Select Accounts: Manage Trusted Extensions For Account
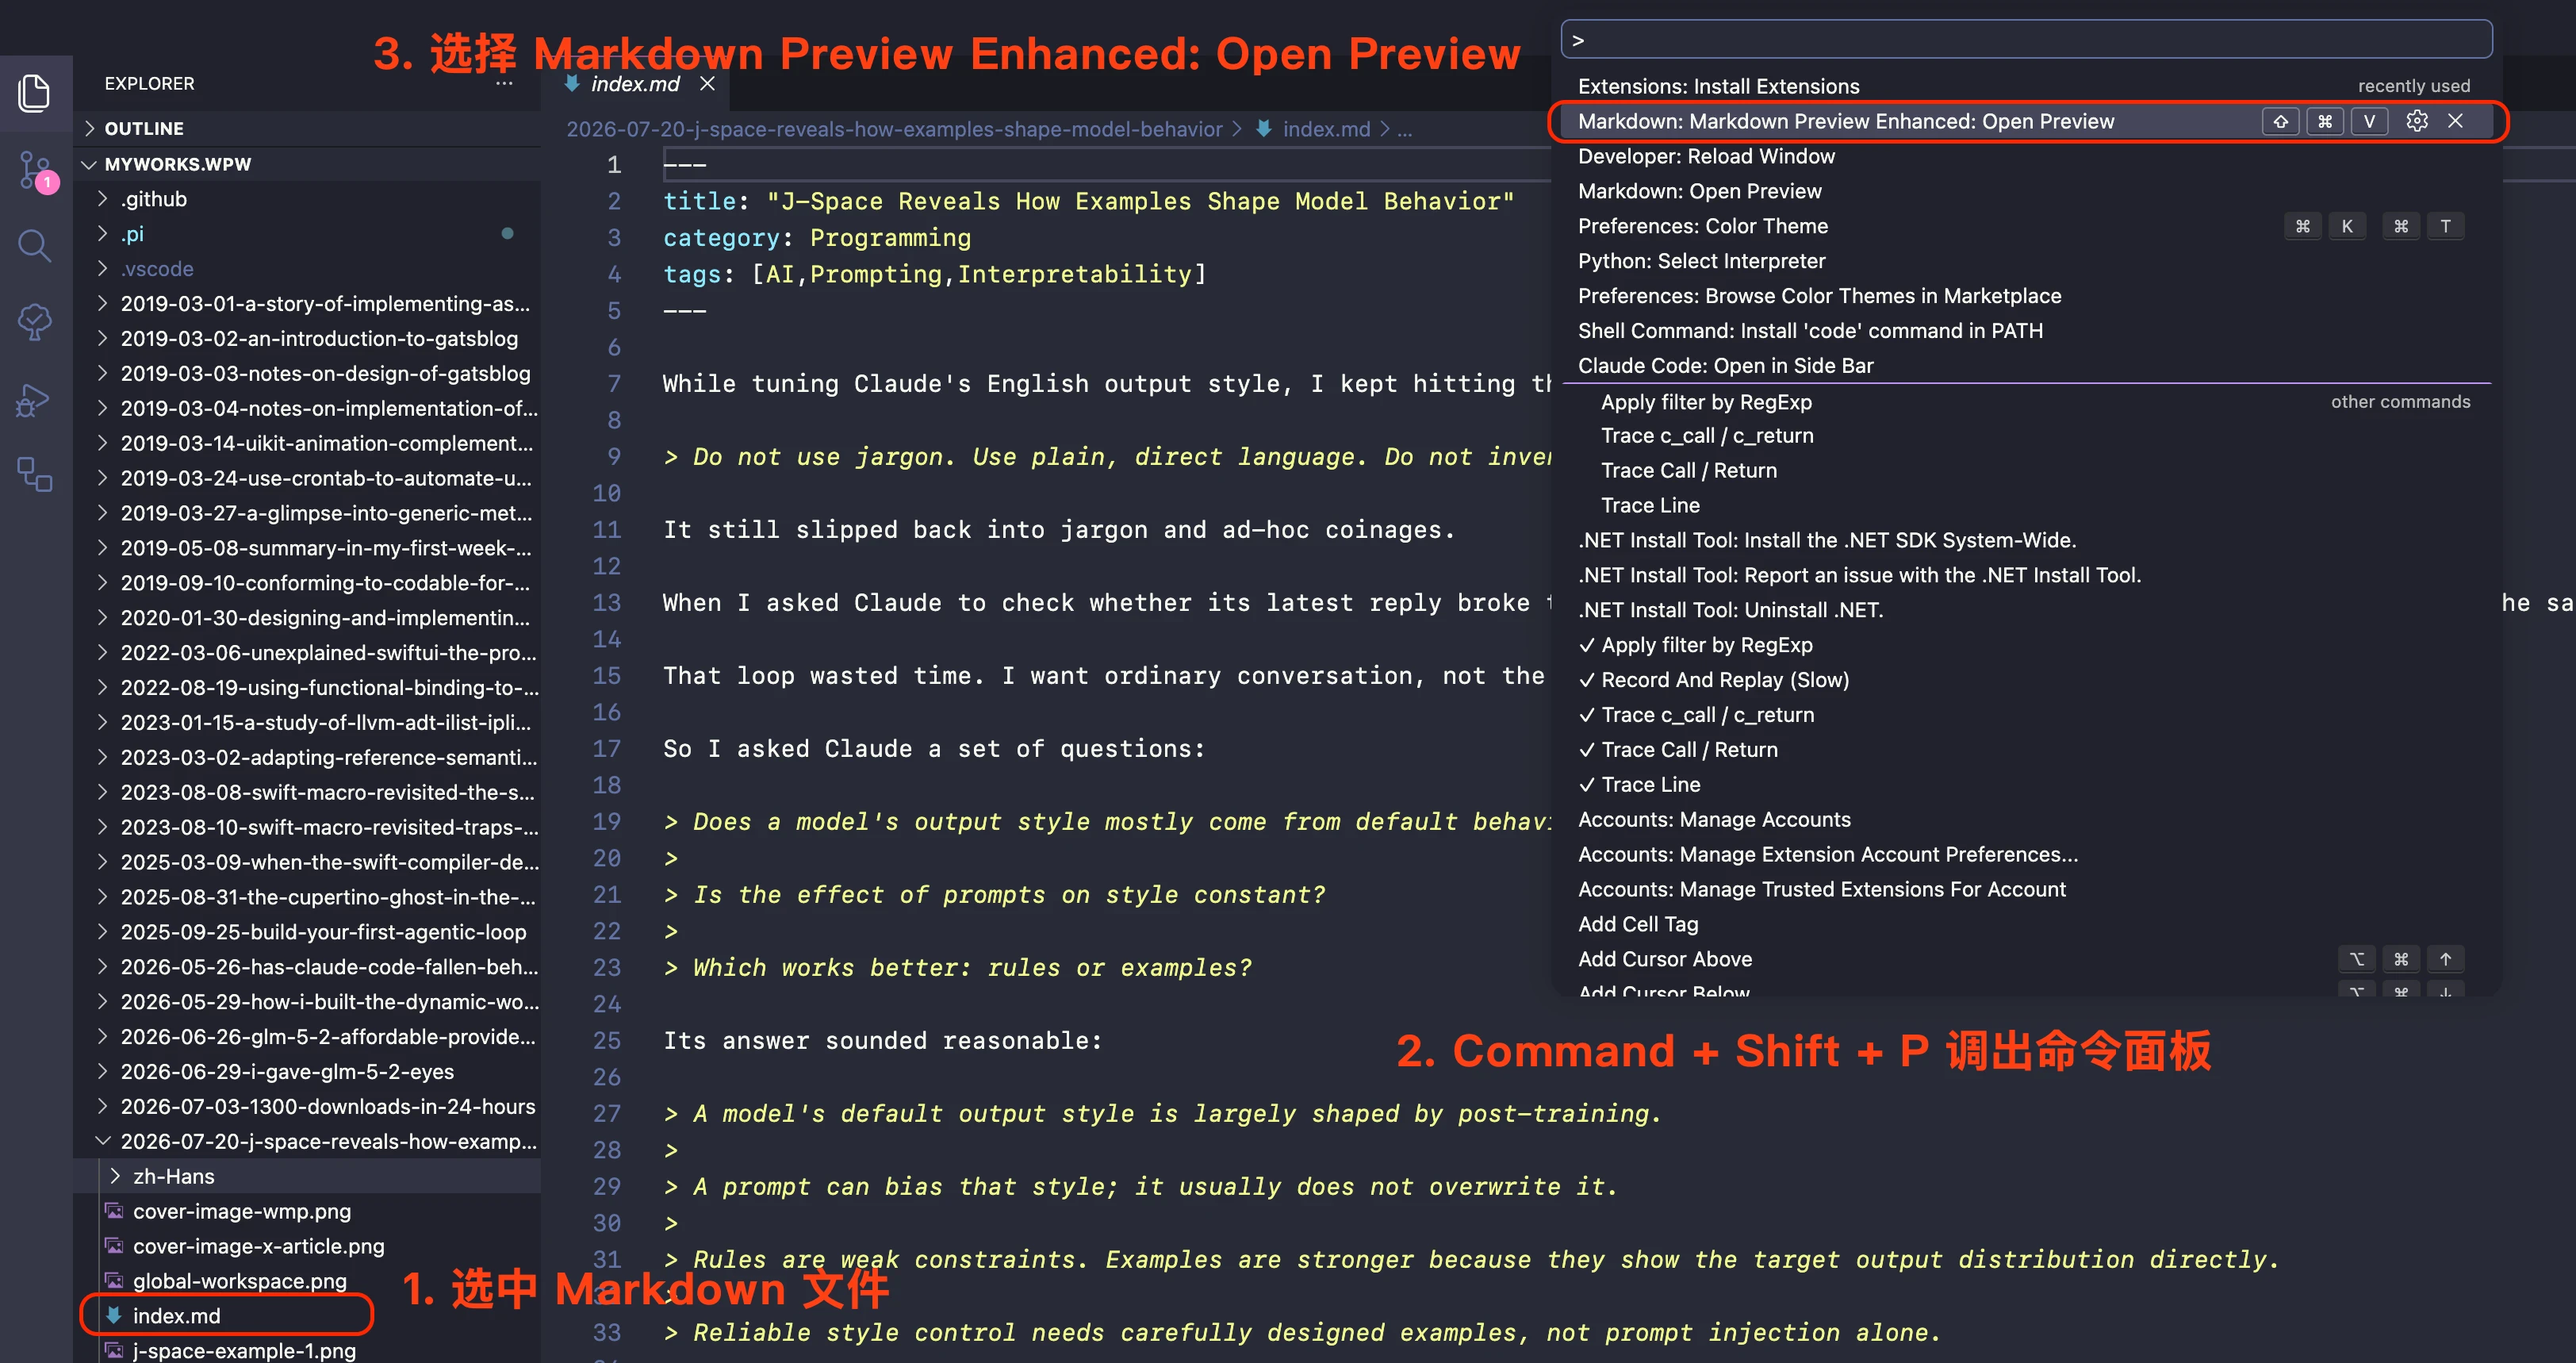Viewport: 2576px width, 1363px height. pos(2026,889)
